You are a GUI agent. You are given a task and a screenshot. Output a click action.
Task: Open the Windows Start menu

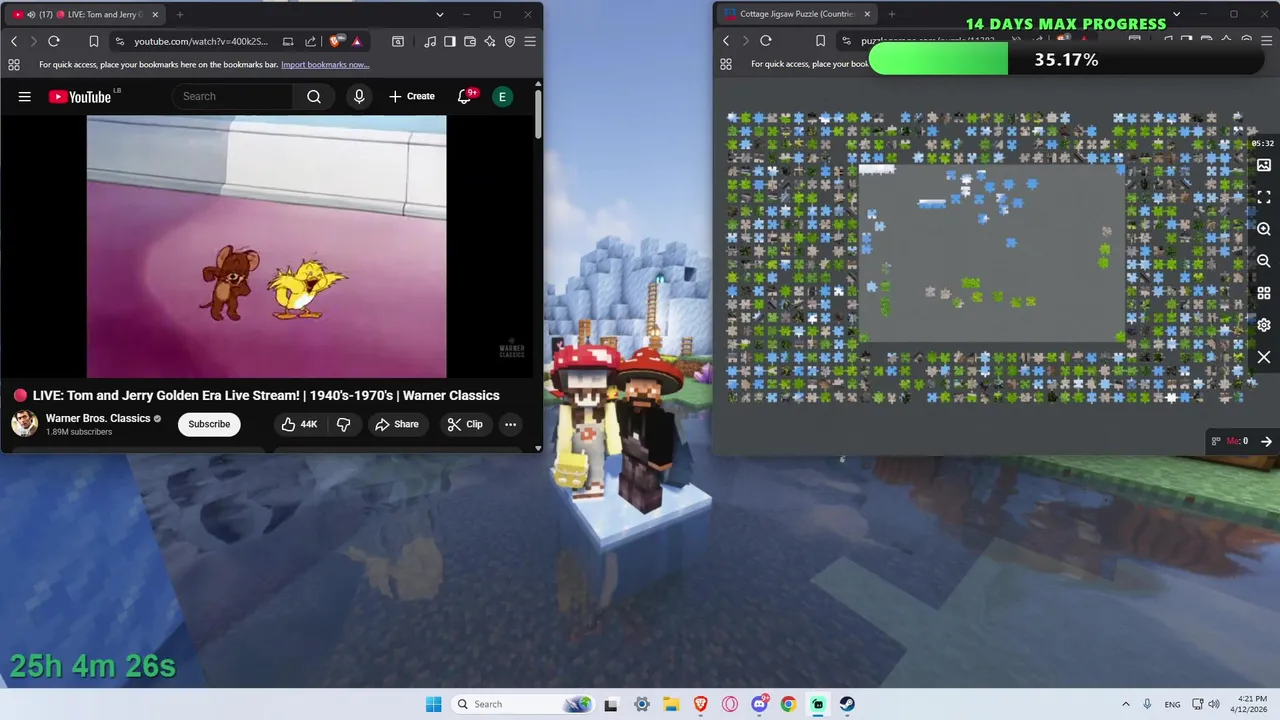pos(433,704)
